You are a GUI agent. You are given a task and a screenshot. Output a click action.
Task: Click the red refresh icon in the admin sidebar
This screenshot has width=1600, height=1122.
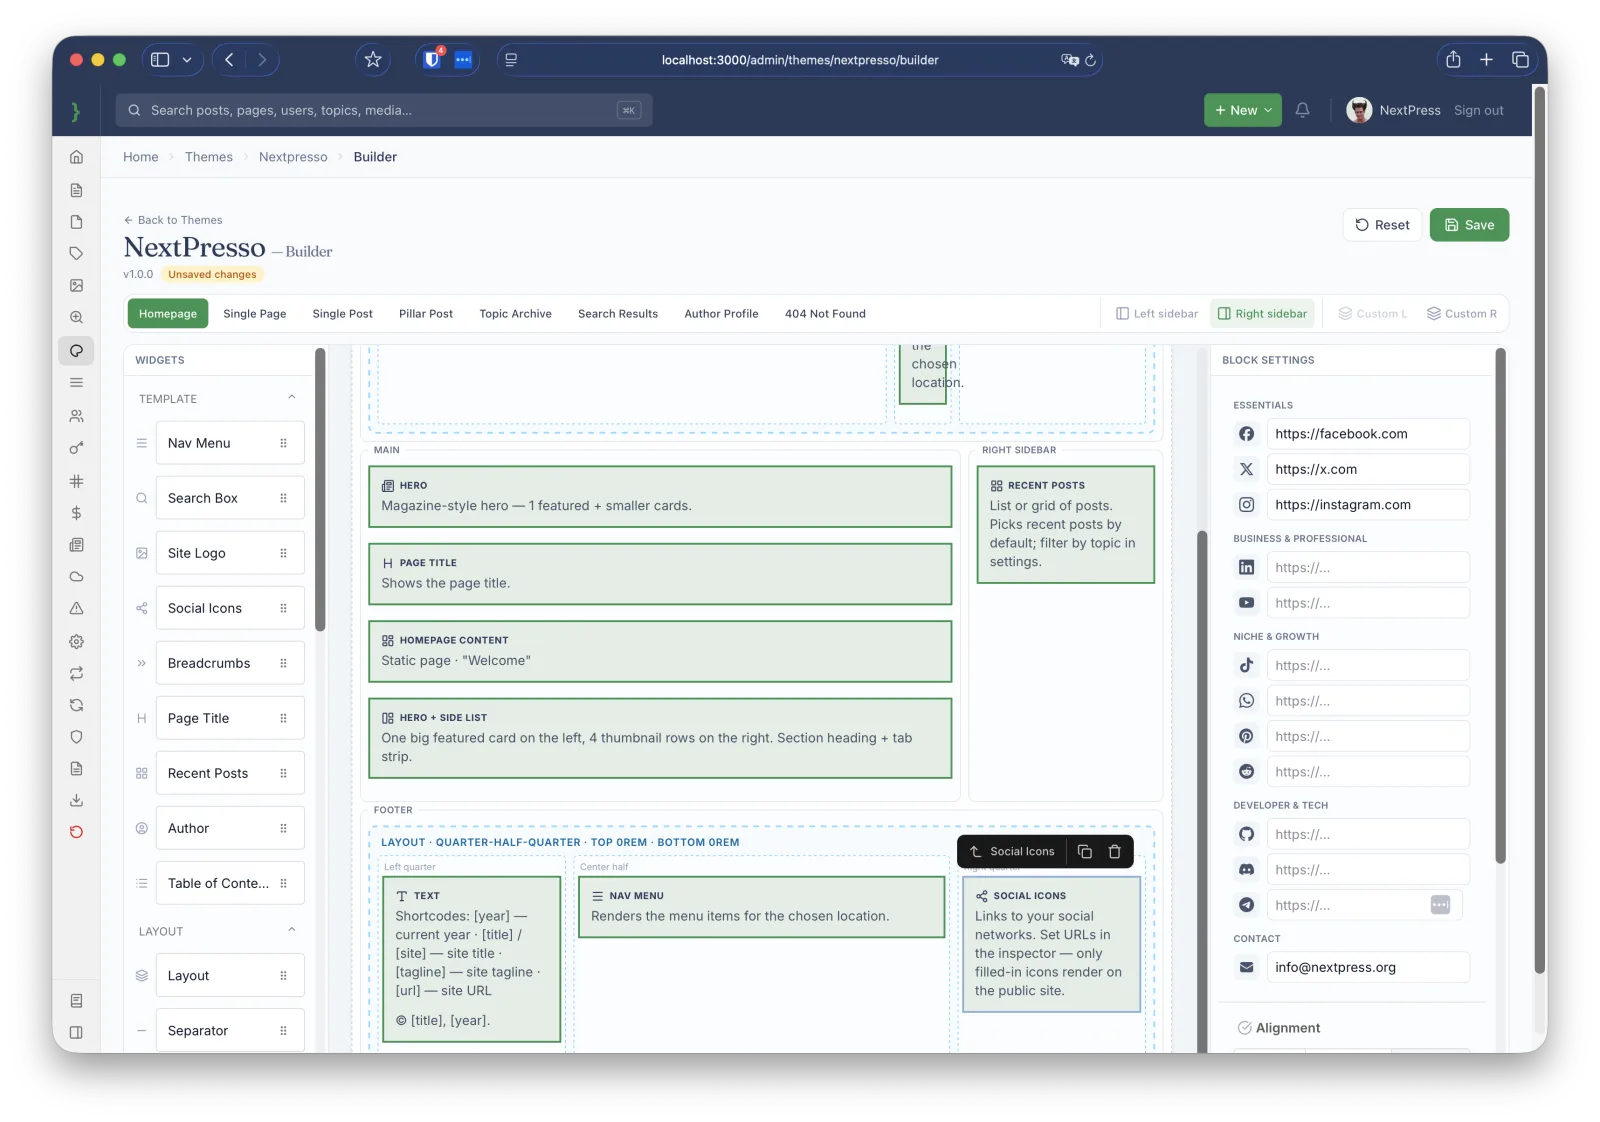point(76,832)
